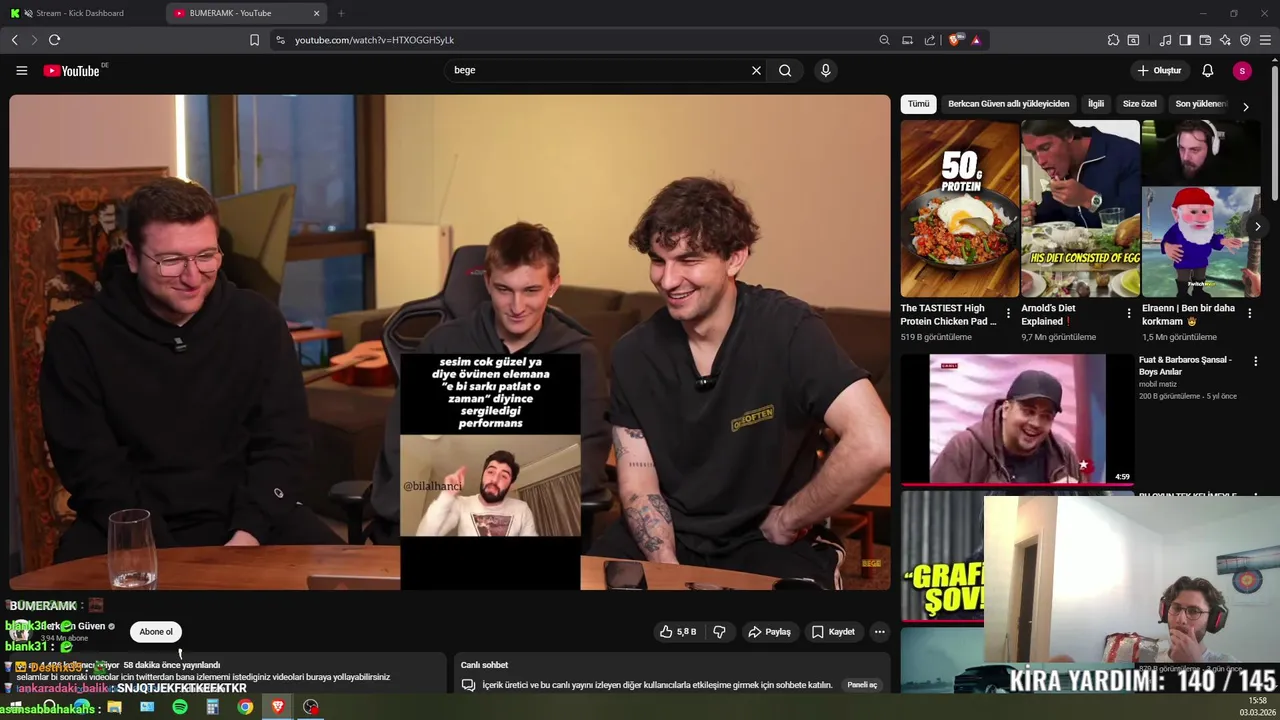
Task: Click the main video player
Action: pos(450,342)
